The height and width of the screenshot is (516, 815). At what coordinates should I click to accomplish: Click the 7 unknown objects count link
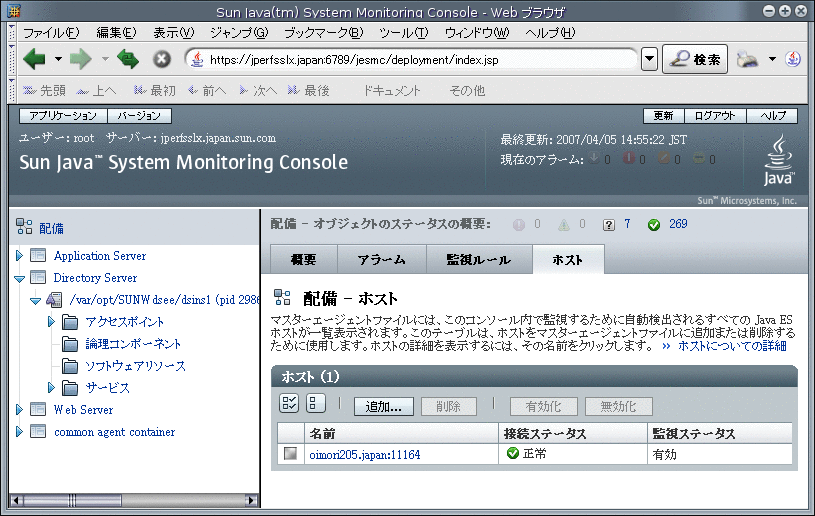[x=627, y=224]
